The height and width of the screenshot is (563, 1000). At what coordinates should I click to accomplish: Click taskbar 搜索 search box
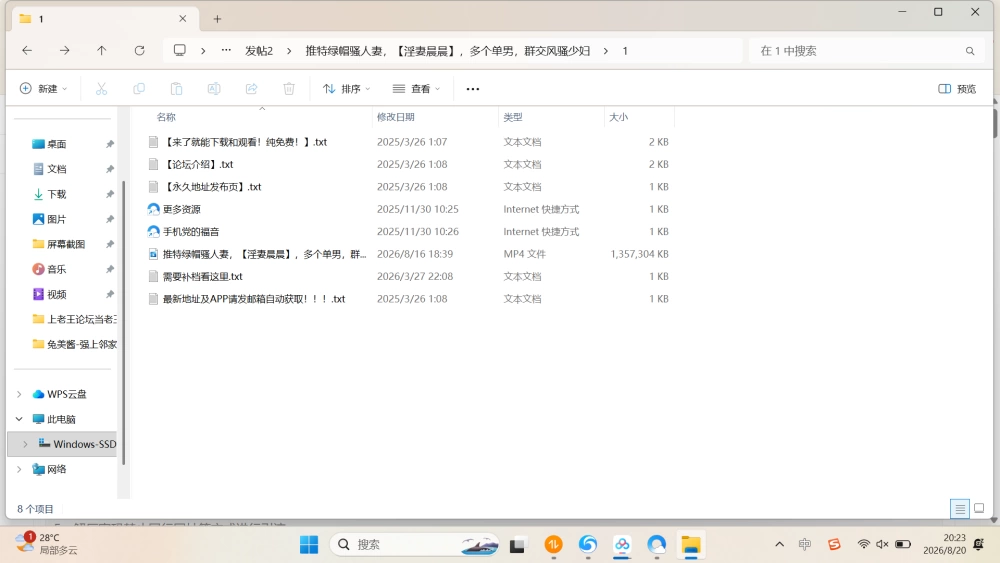click(x=415, y=545)
